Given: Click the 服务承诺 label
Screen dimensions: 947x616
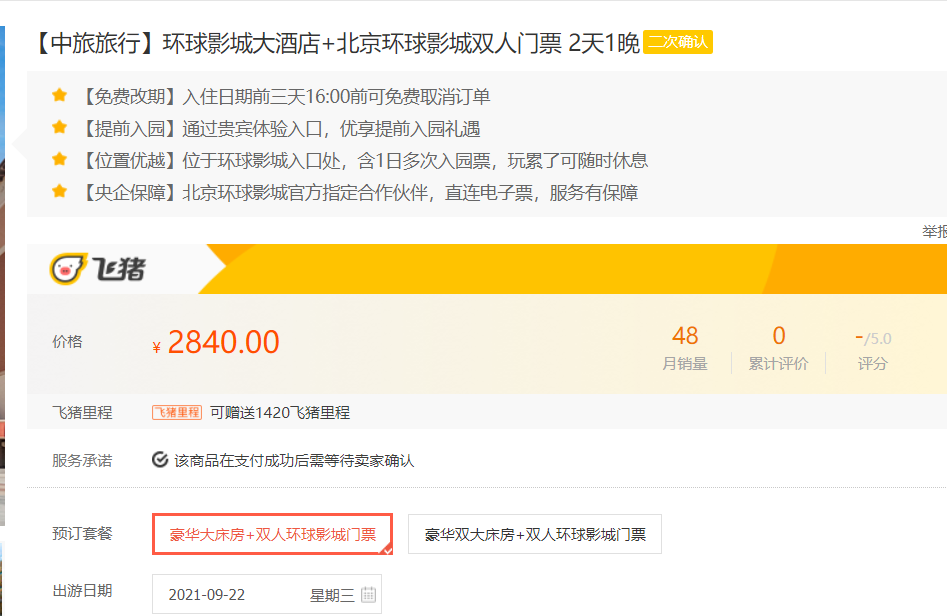Looking at the screenshot, I should (82, 461).
